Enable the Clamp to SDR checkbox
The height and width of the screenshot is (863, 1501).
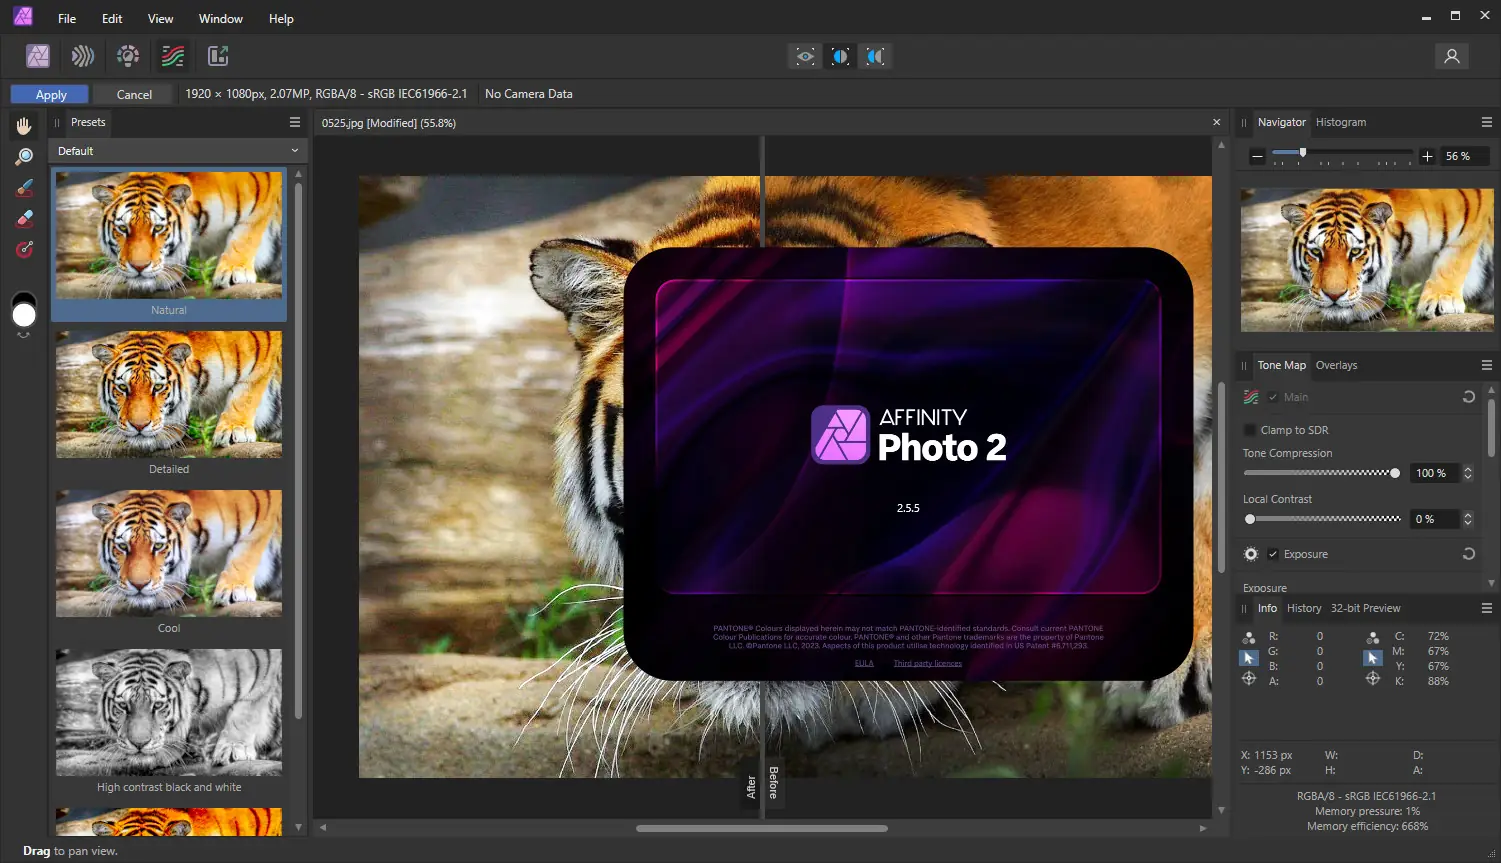tap(1249, 430)
